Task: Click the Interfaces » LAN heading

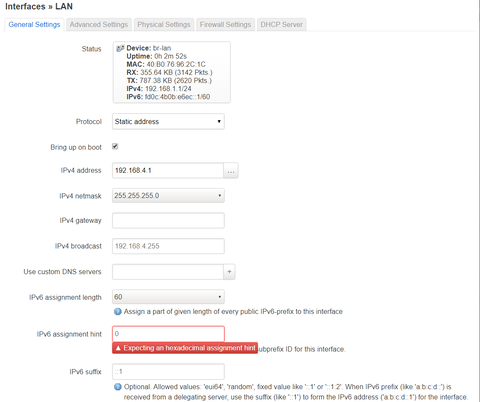Action: [x=39, y=7]
